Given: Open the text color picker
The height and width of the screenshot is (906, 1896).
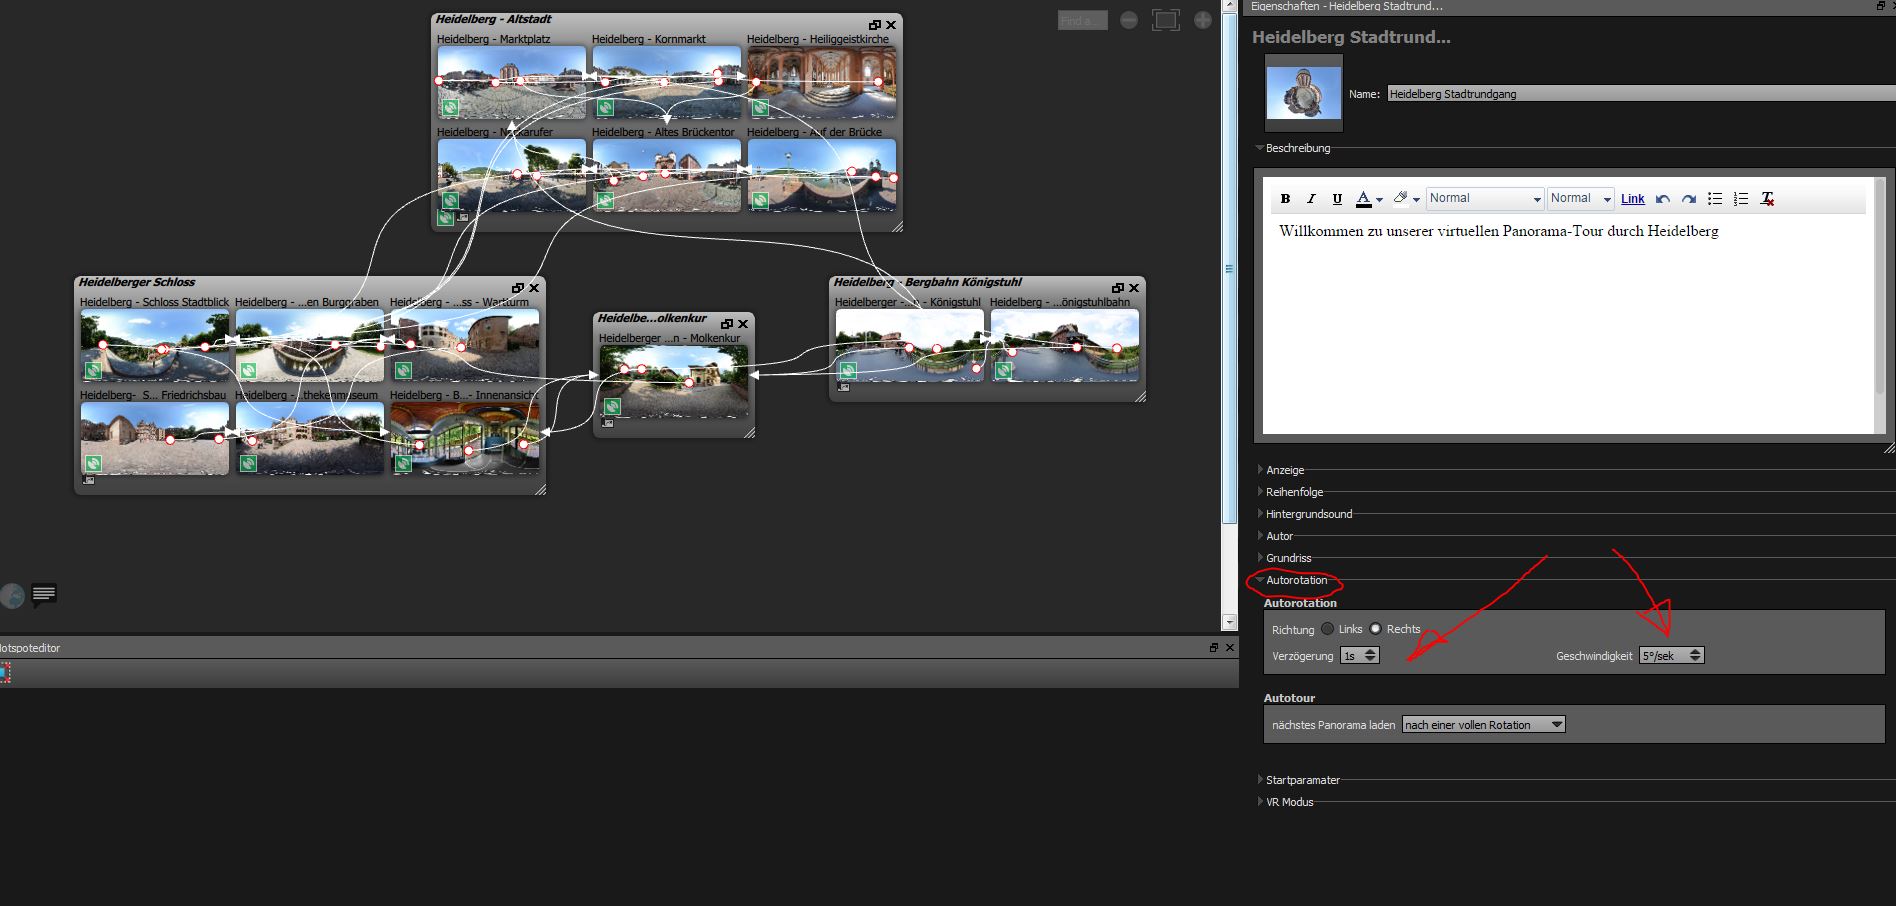Looking at the screenshot, I should pos(1364,199).
